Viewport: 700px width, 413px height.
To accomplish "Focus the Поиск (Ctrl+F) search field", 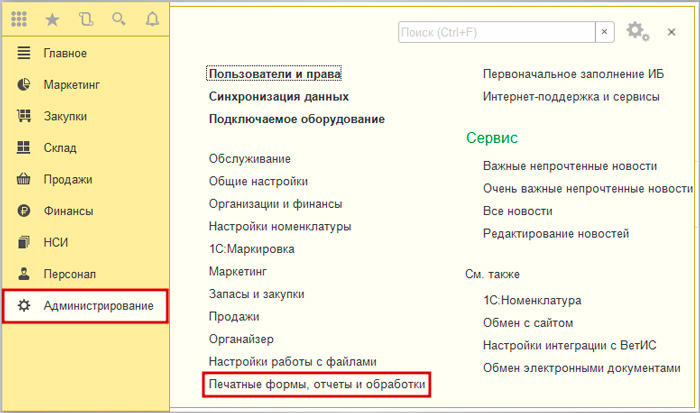I will point(496,32).
